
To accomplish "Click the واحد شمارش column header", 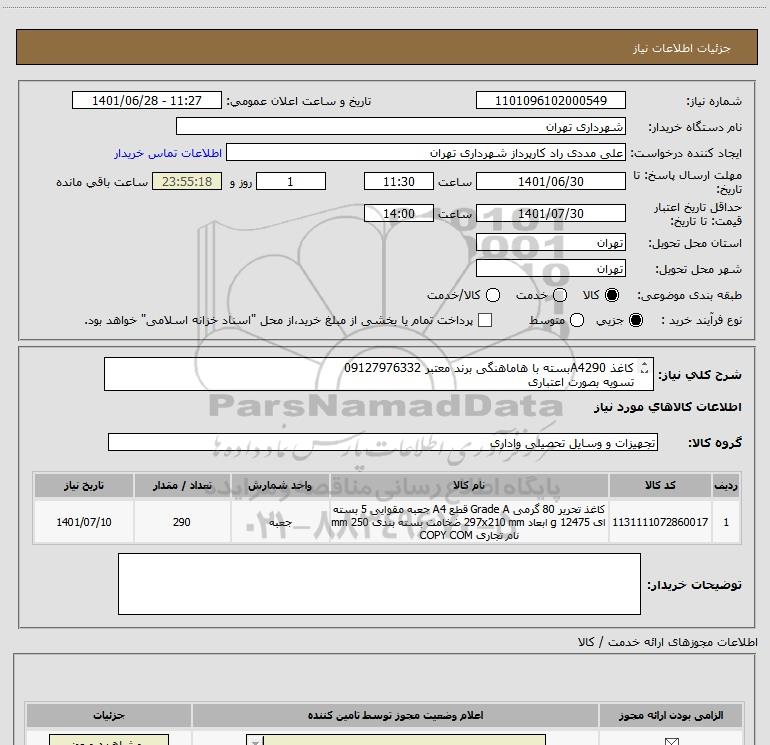I will (280, 485).
